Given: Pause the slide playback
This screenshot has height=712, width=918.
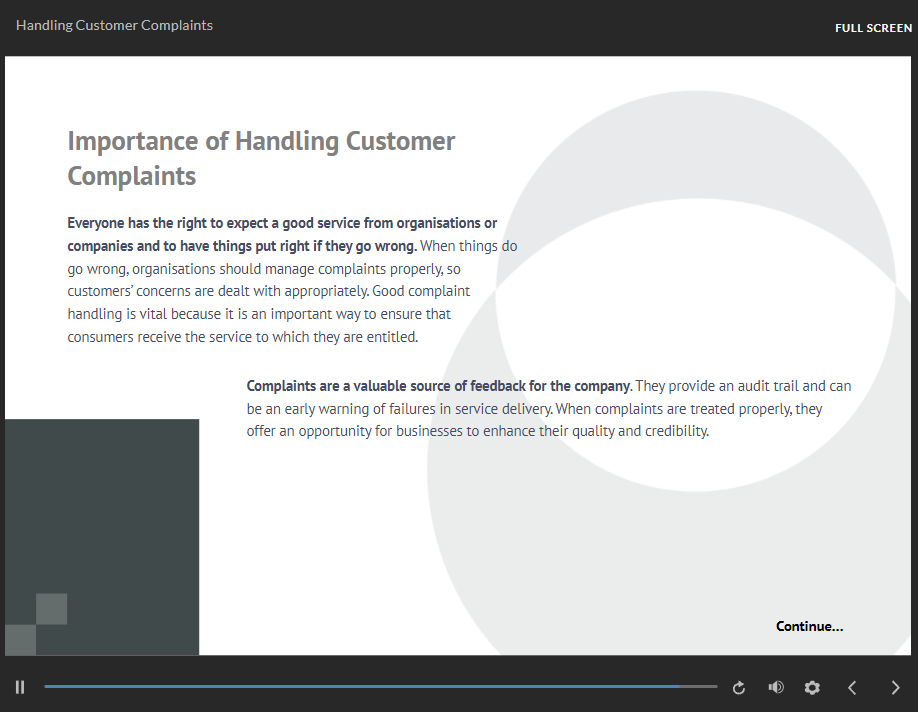Looking at the screenshot, I should click(20, 687).
